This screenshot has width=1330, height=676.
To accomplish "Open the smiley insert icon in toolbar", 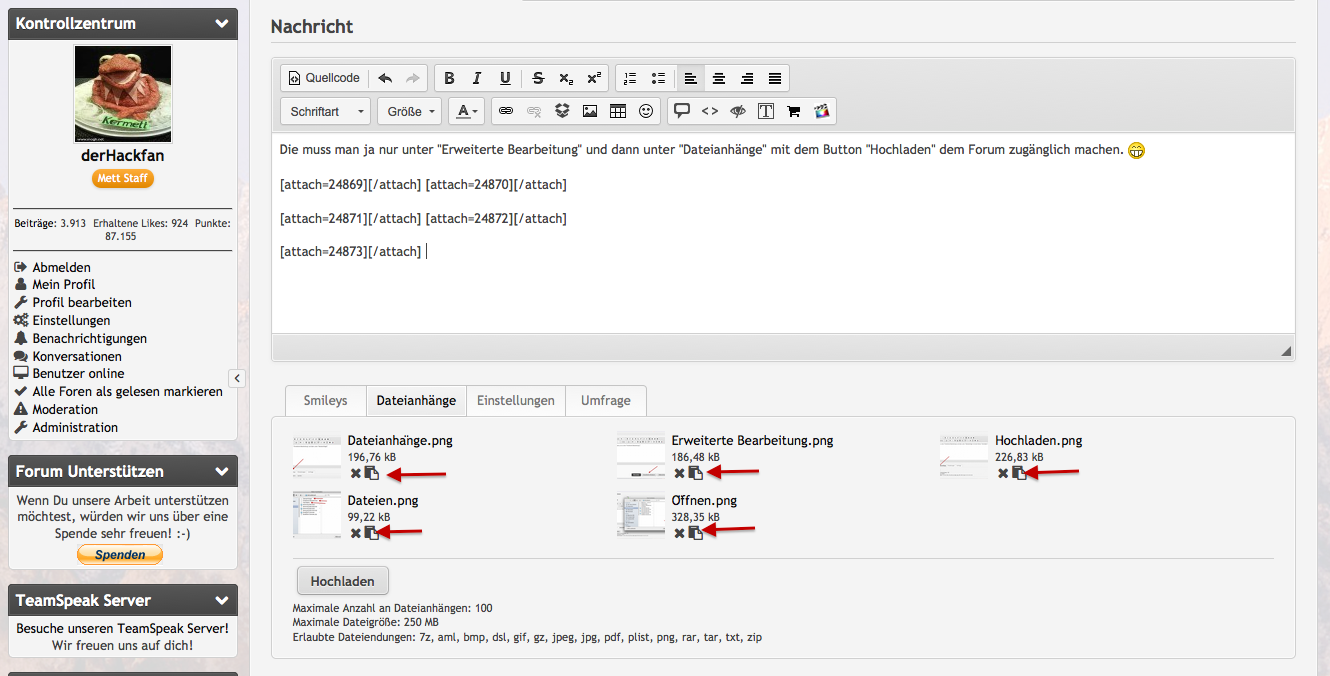I will pos(646,111).
